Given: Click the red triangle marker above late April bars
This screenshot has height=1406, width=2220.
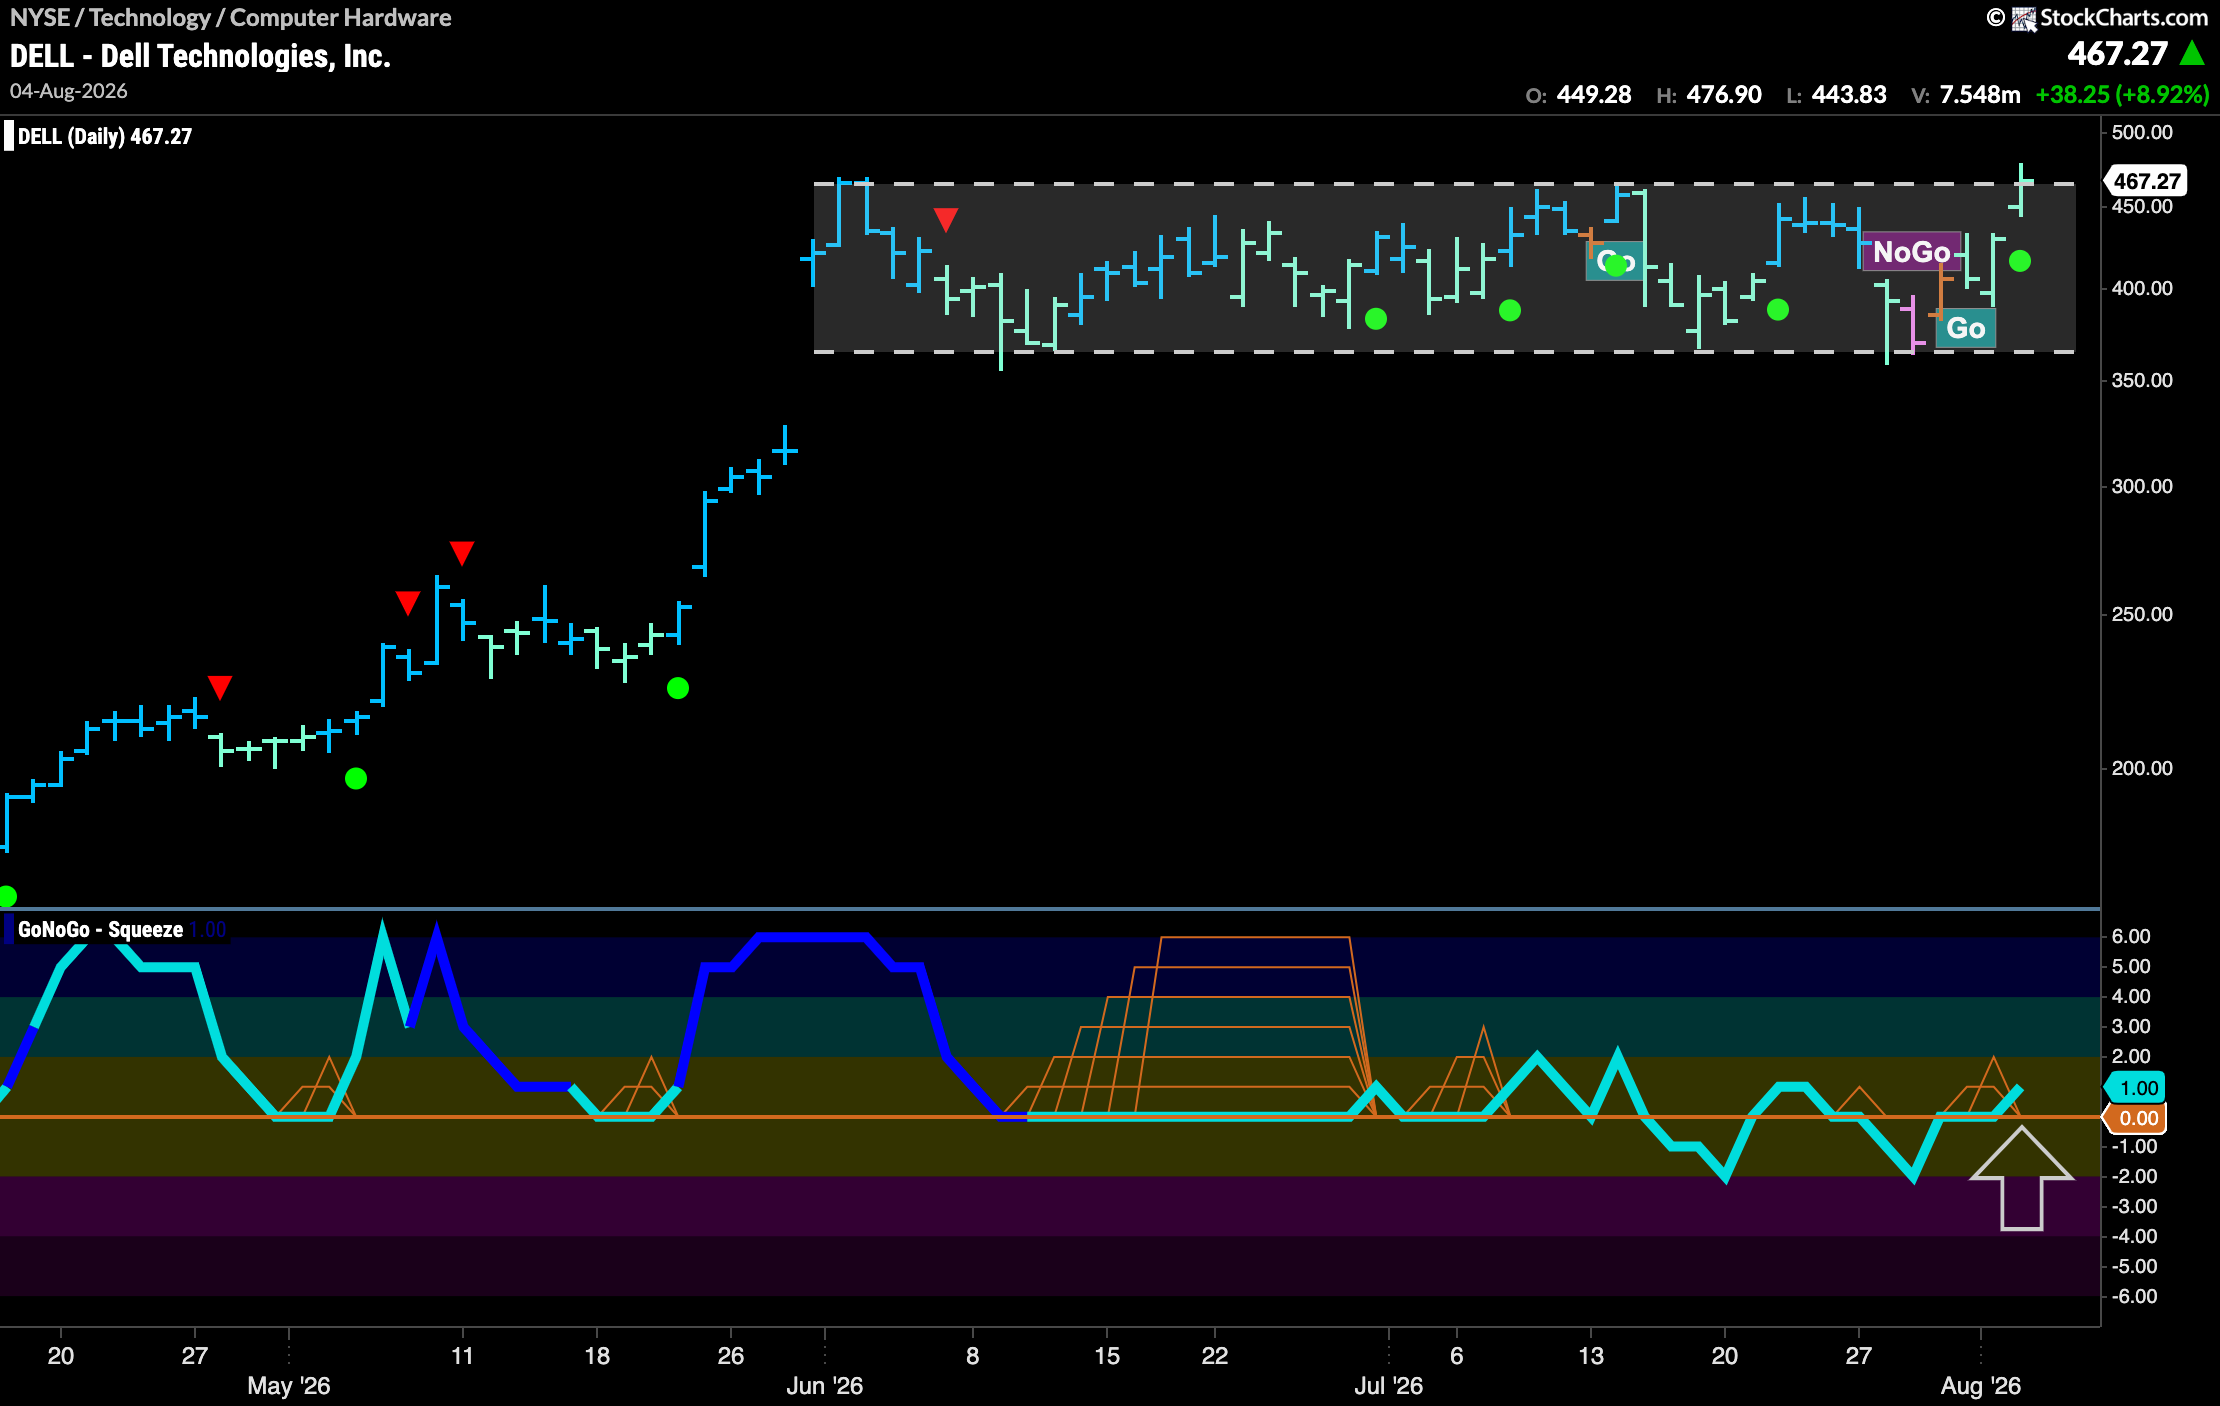Looking at the screenshot, I should pyautogui.click(x=220, y=687).
